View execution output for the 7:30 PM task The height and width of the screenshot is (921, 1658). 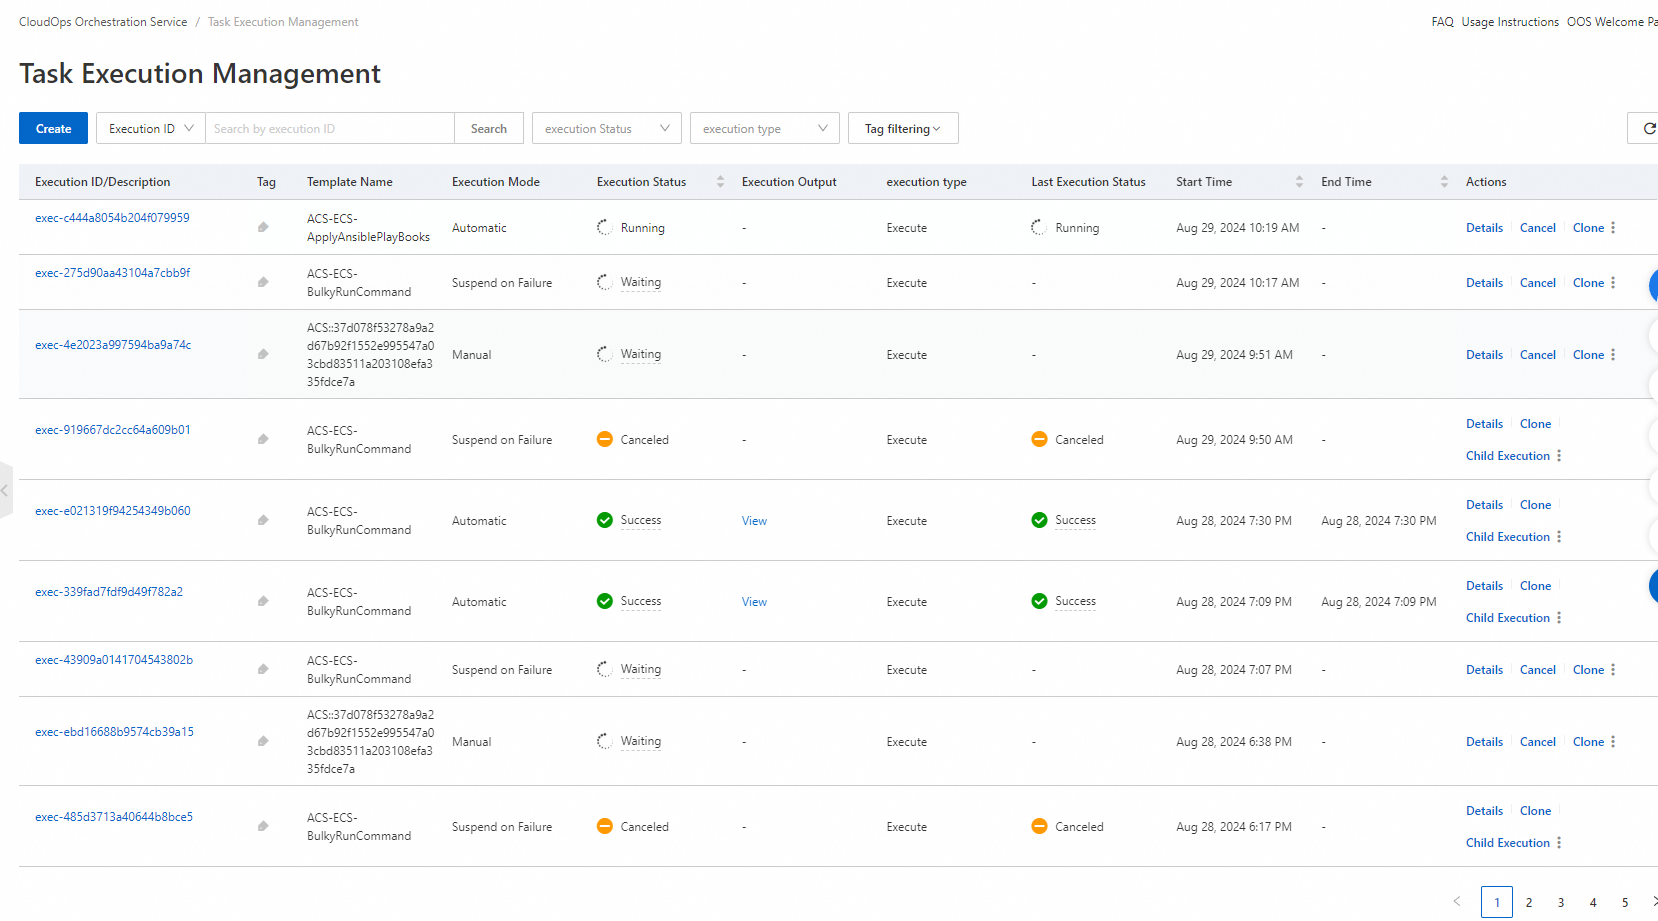[754, 521]
